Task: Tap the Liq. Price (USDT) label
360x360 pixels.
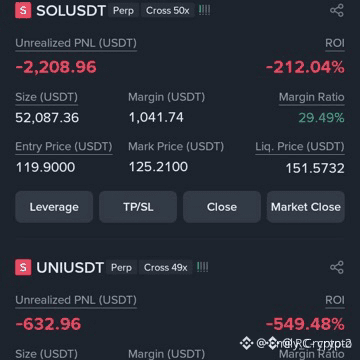Action: [x=300, y=147]
